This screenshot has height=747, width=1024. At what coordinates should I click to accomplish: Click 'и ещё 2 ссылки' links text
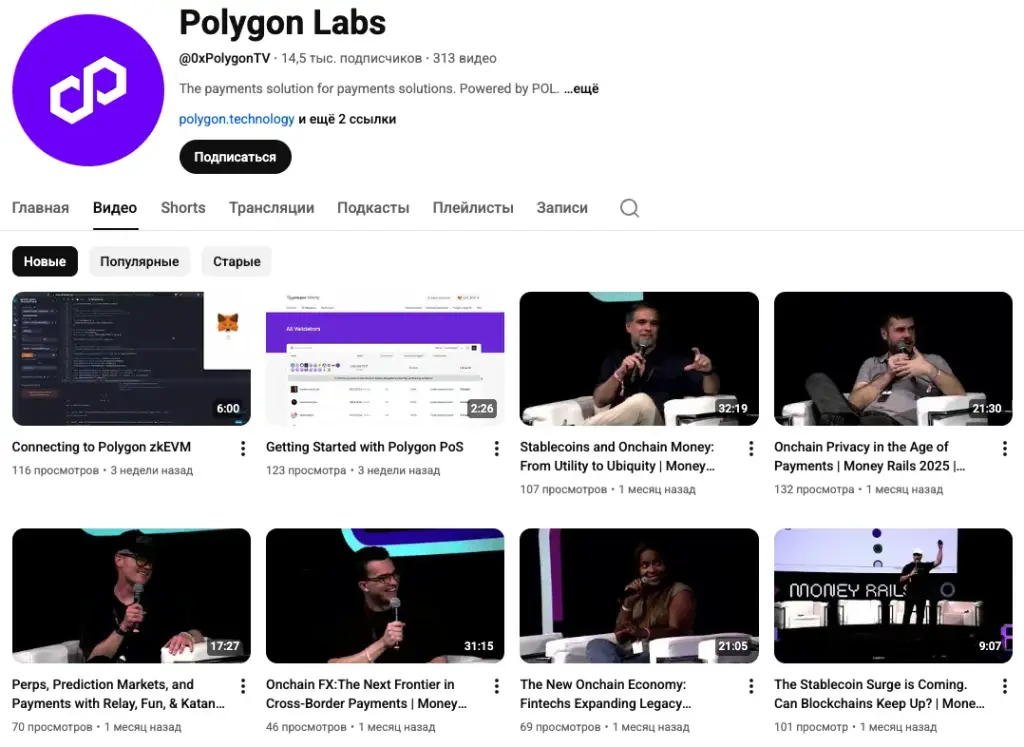click(x=347, y=119)
